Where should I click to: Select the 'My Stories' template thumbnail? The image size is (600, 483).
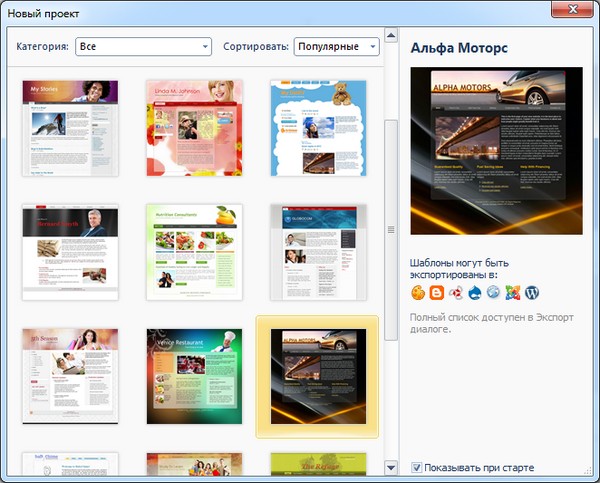point(70,128)
